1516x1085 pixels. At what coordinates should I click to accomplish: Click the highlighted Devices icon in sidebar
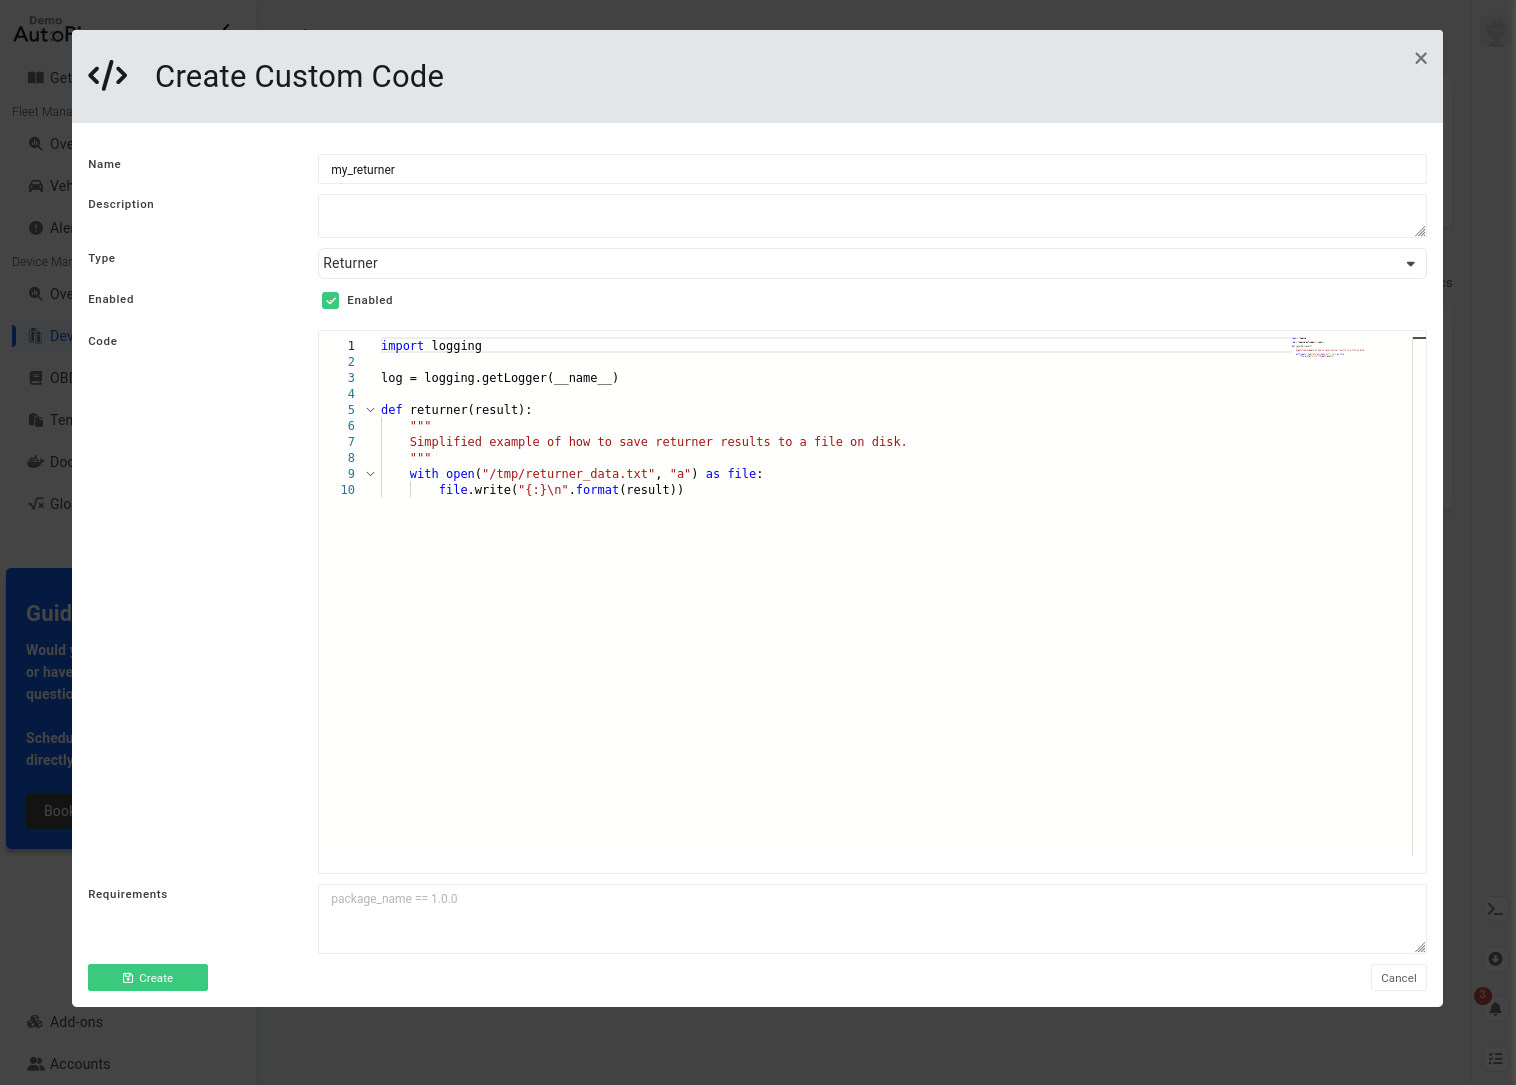click(x=36, y=336)
